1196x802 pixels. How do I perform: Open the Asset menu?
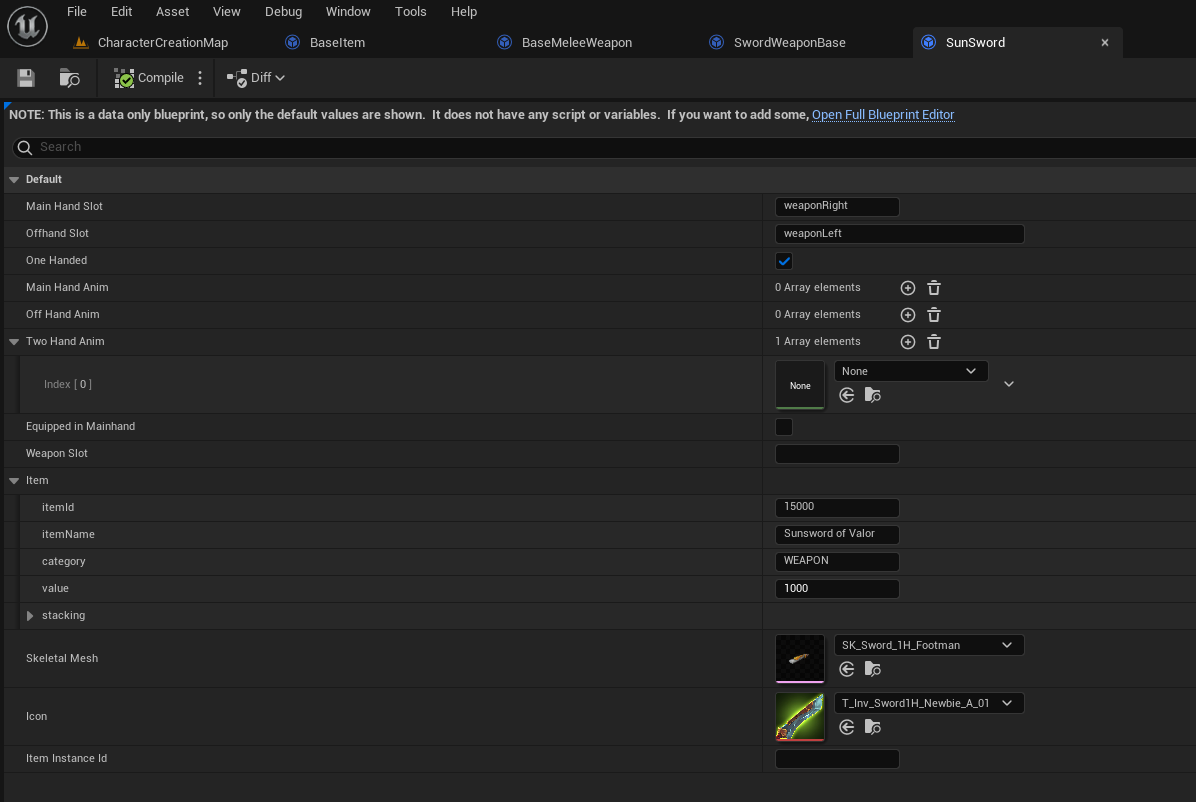[x=172, y=11]
